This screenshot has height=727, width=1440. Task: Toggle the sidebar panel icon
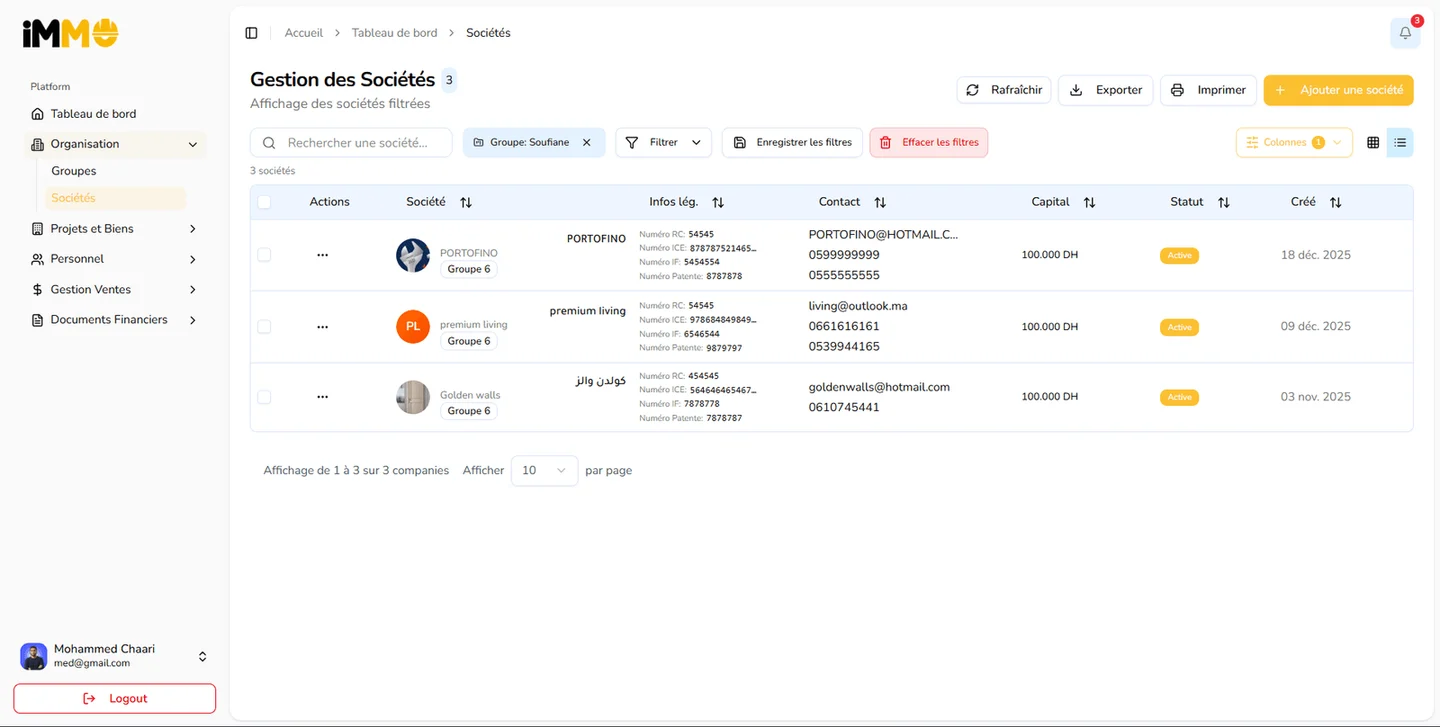tap(251, 33)
